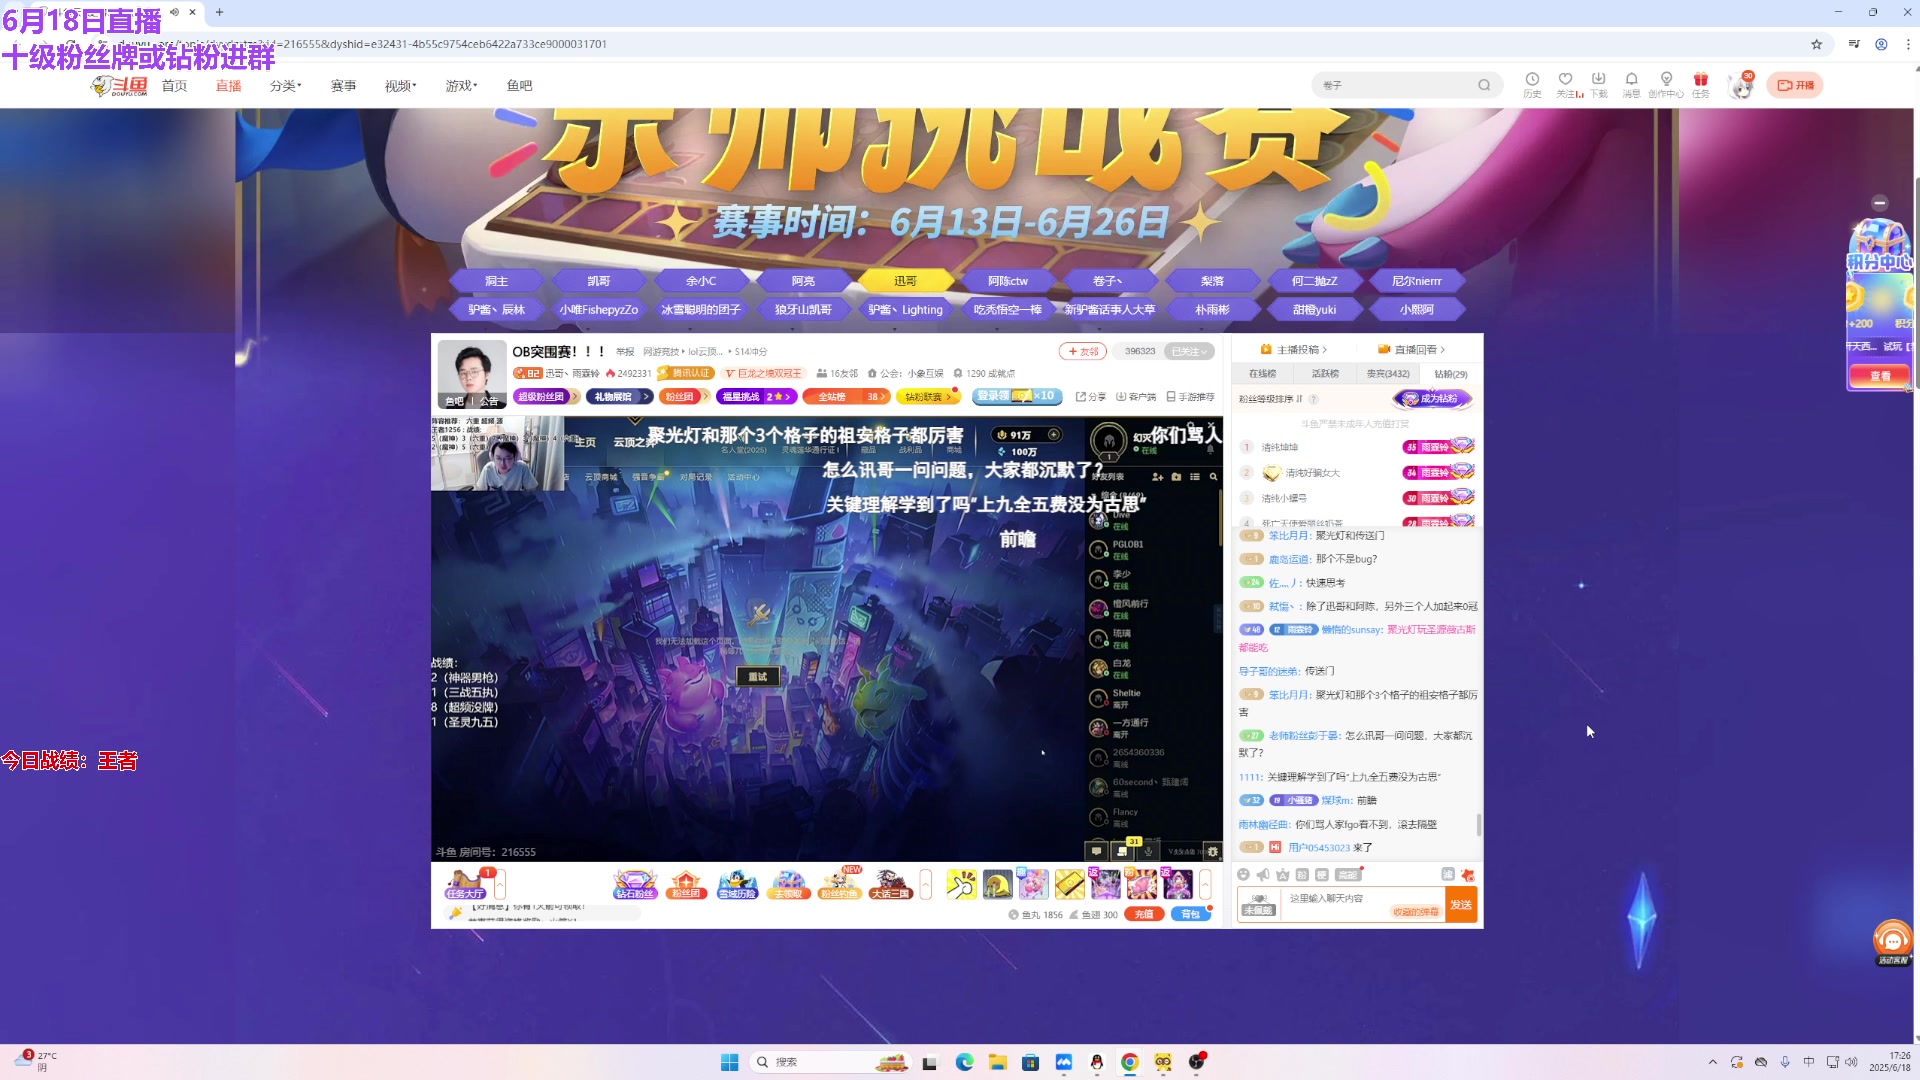The width and height of the screenshot is (1920, 1080).
Task: Expand the 分类 dropdown in the navigation
Action: [x=285, y=86]
